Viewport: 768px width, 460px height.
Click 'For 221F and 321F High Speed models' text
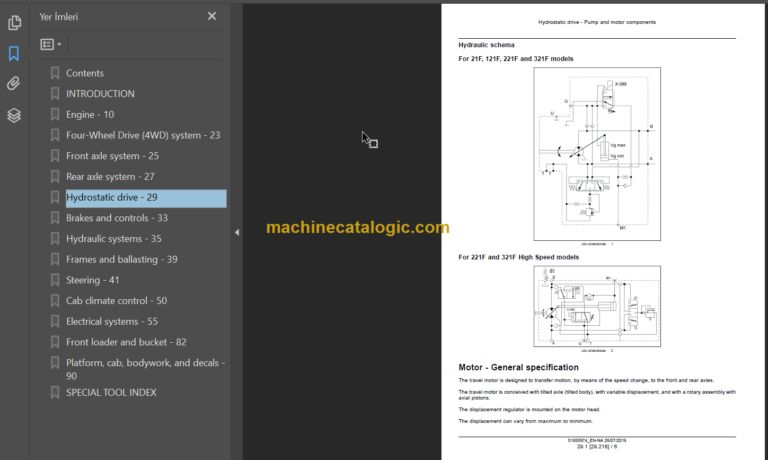(519, 257)
